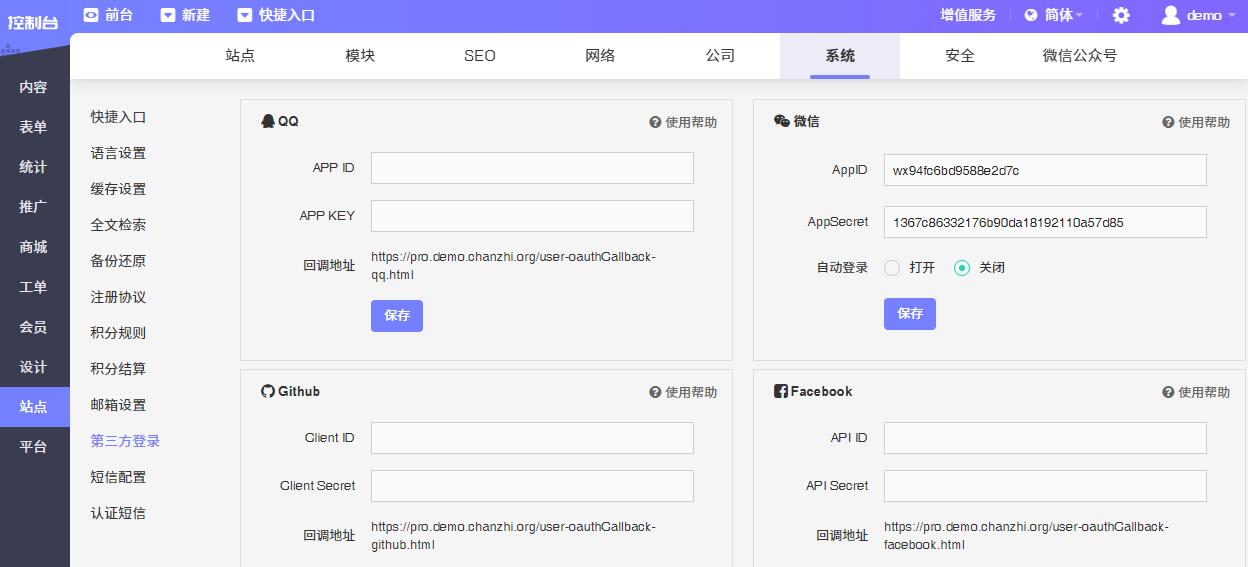1248x567 pixels.
Task: Open 工单 in the left sidebar
Action: click(35, 287)
